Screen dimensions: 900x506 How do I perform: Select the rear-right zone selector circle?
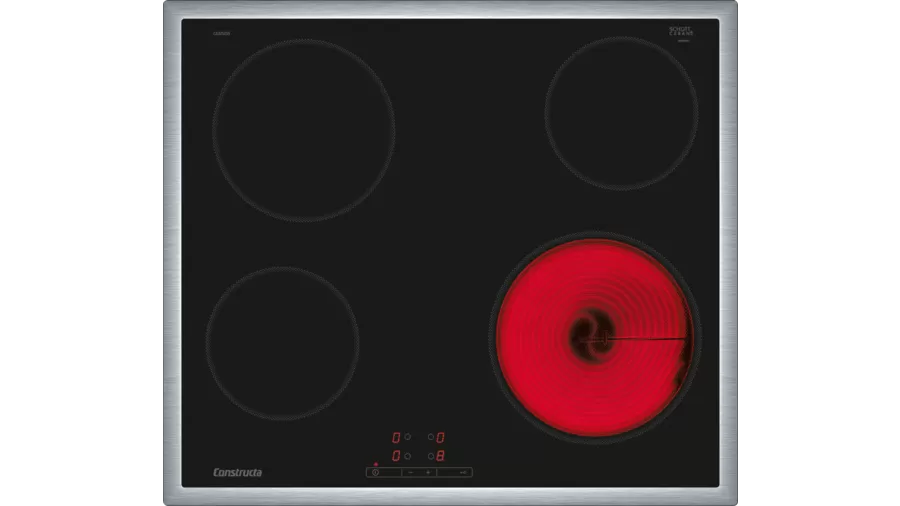(x=431, y=437)
